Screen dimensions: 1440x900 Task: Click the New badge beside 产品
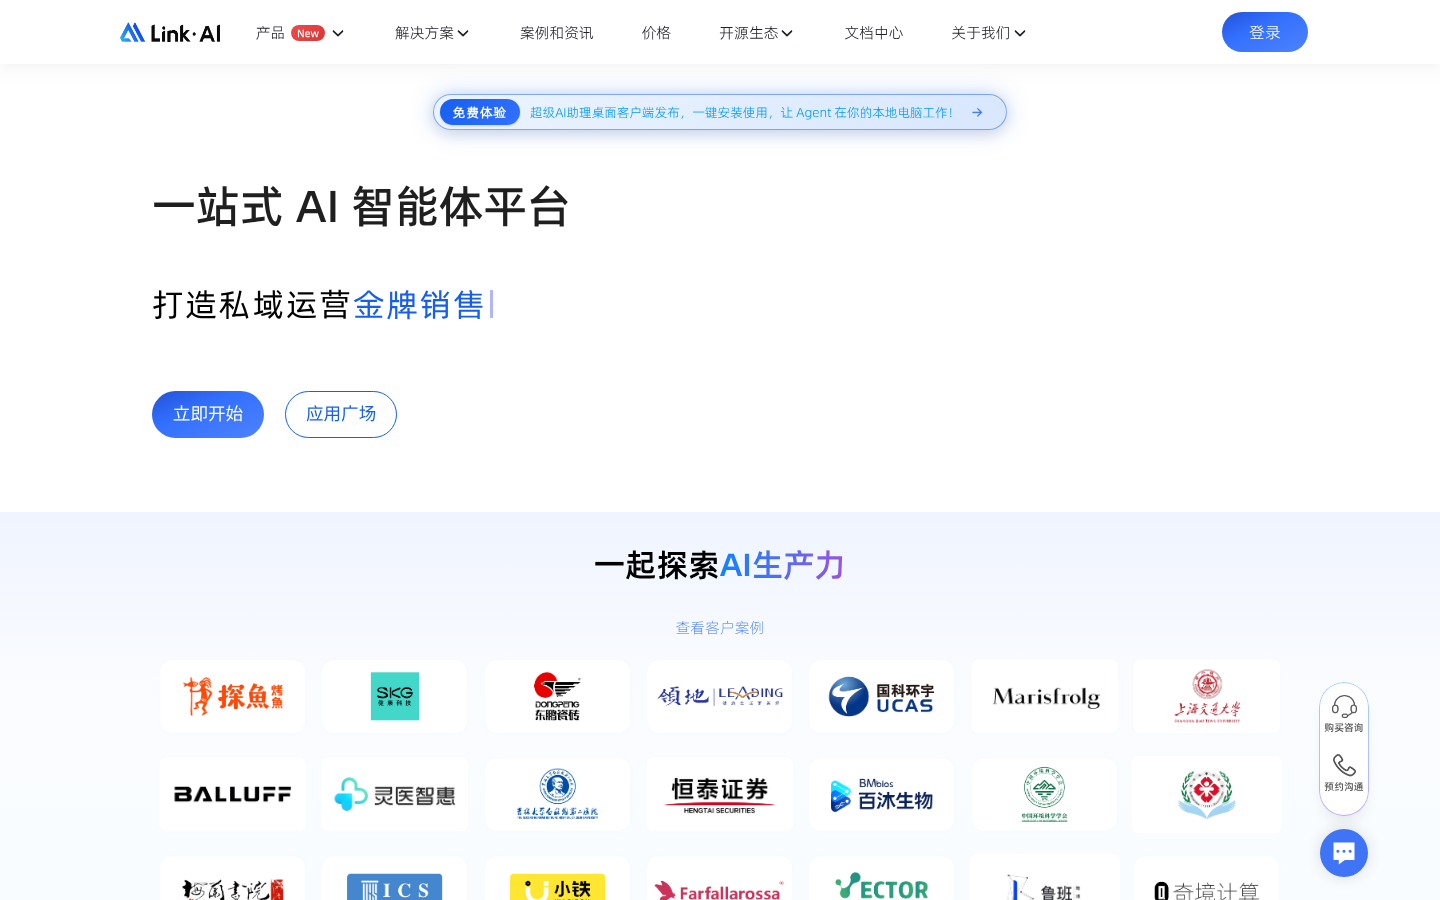click(308, 33)
